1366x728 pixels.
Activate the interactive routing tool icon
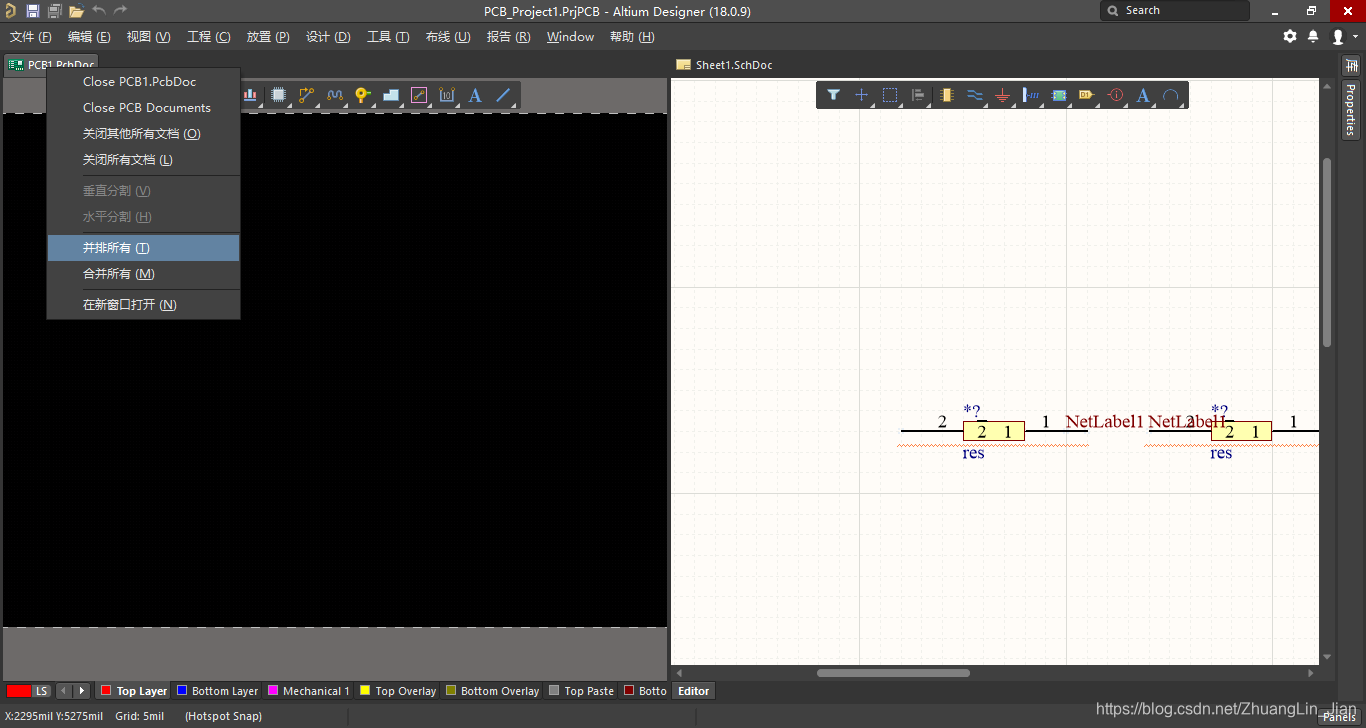tap(306, 95)
